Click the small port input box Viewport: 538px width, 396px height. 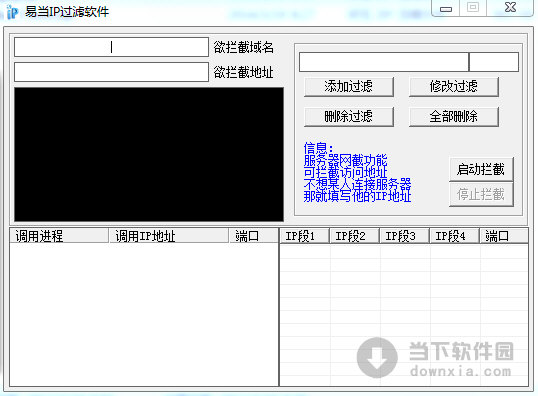pos(494,62)
